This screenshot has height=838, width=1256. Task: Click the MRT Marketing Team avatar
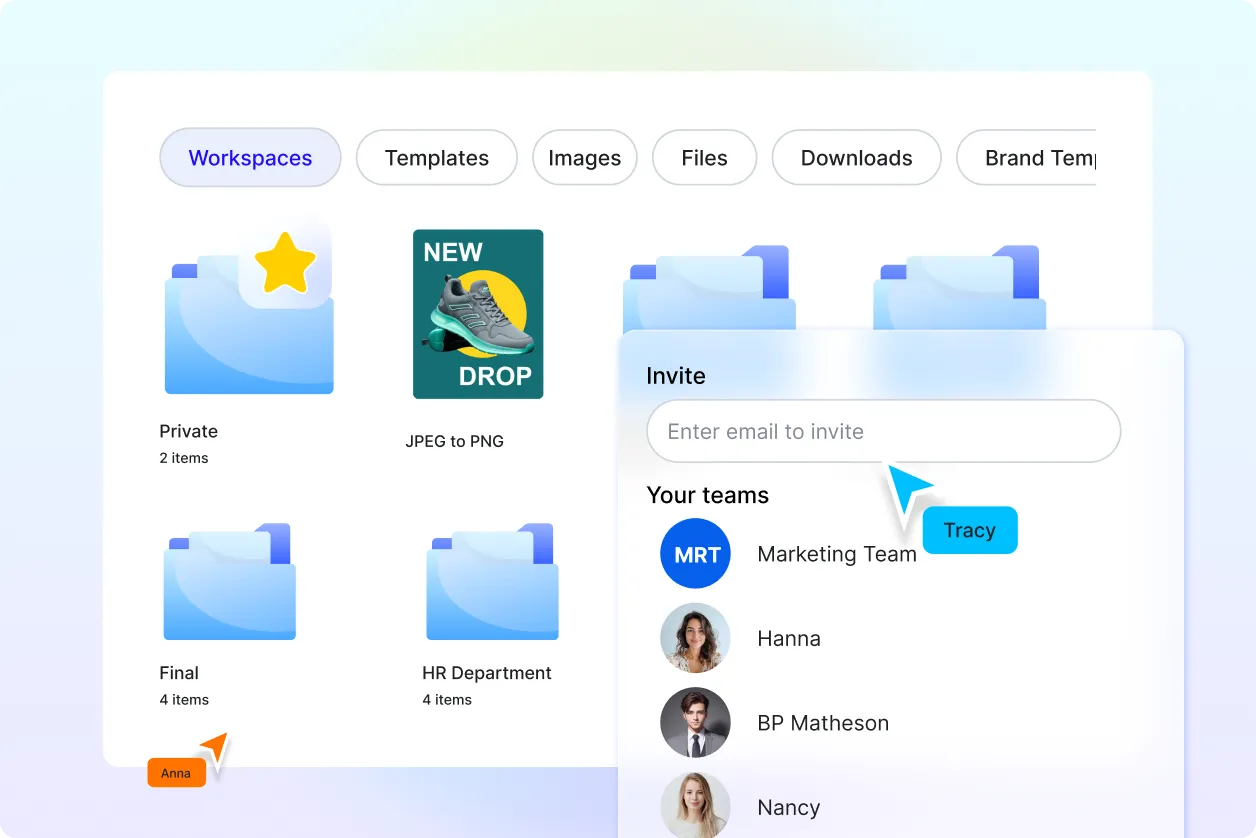coord(696,554)
